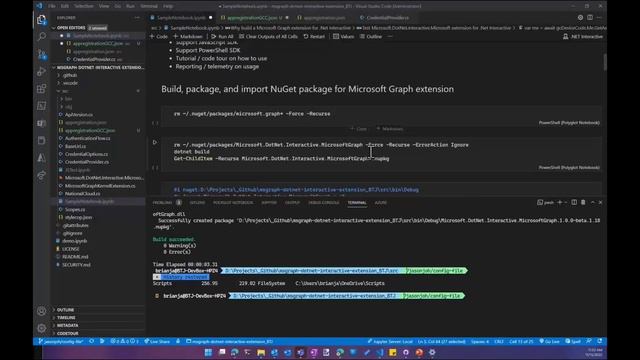This screenshot has height=360, width=640.
Task: Open the Accounts menu in activity bar
Action: (41, 311)
